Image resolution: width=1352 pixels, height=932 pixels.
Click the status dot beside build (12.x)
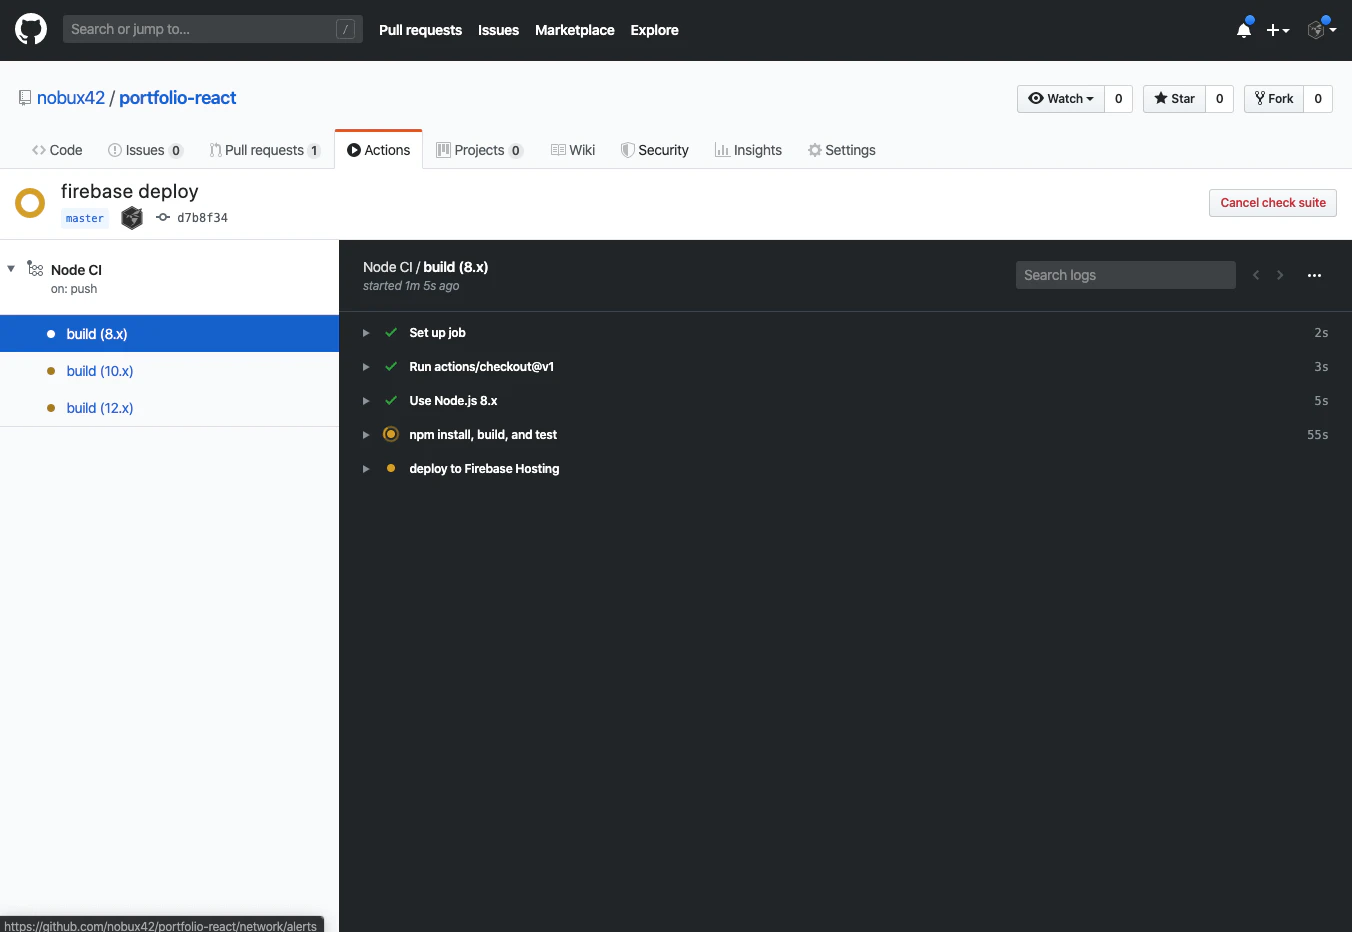(x=51, y=408)
